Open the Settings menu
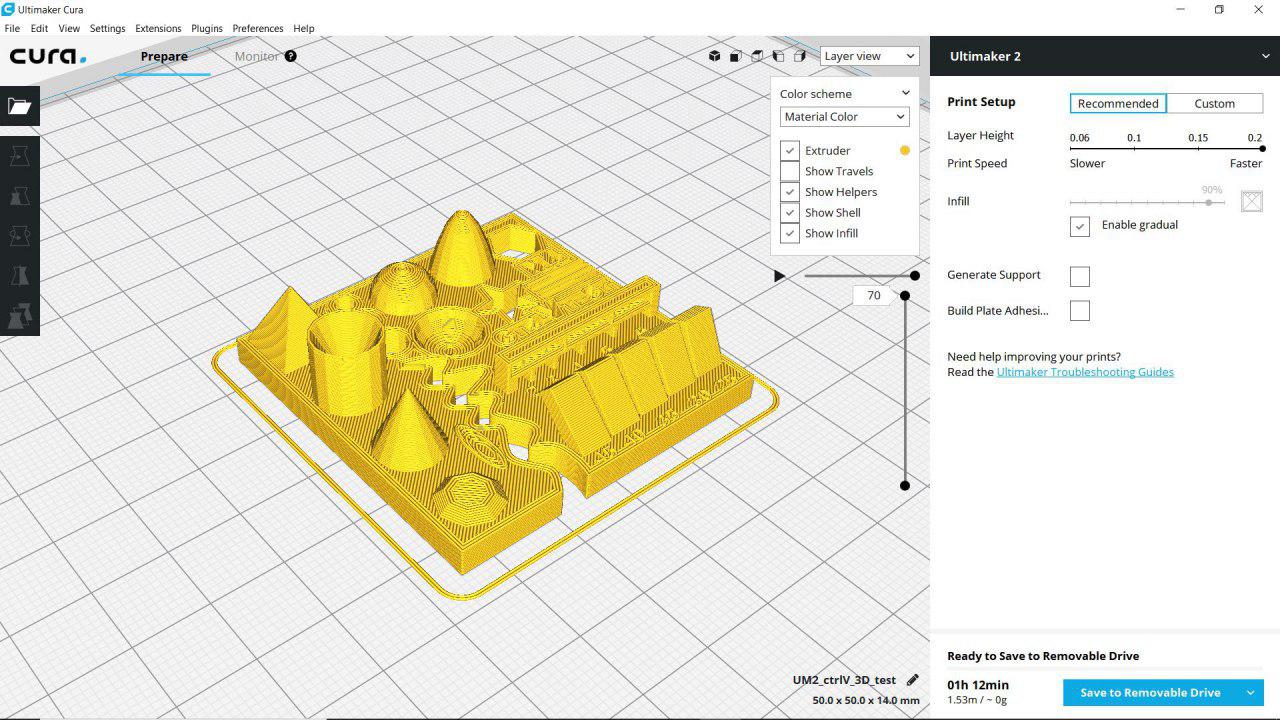The height and width of the screenshot is (720, 1280). pyautogui.click(x=108, y=28)
